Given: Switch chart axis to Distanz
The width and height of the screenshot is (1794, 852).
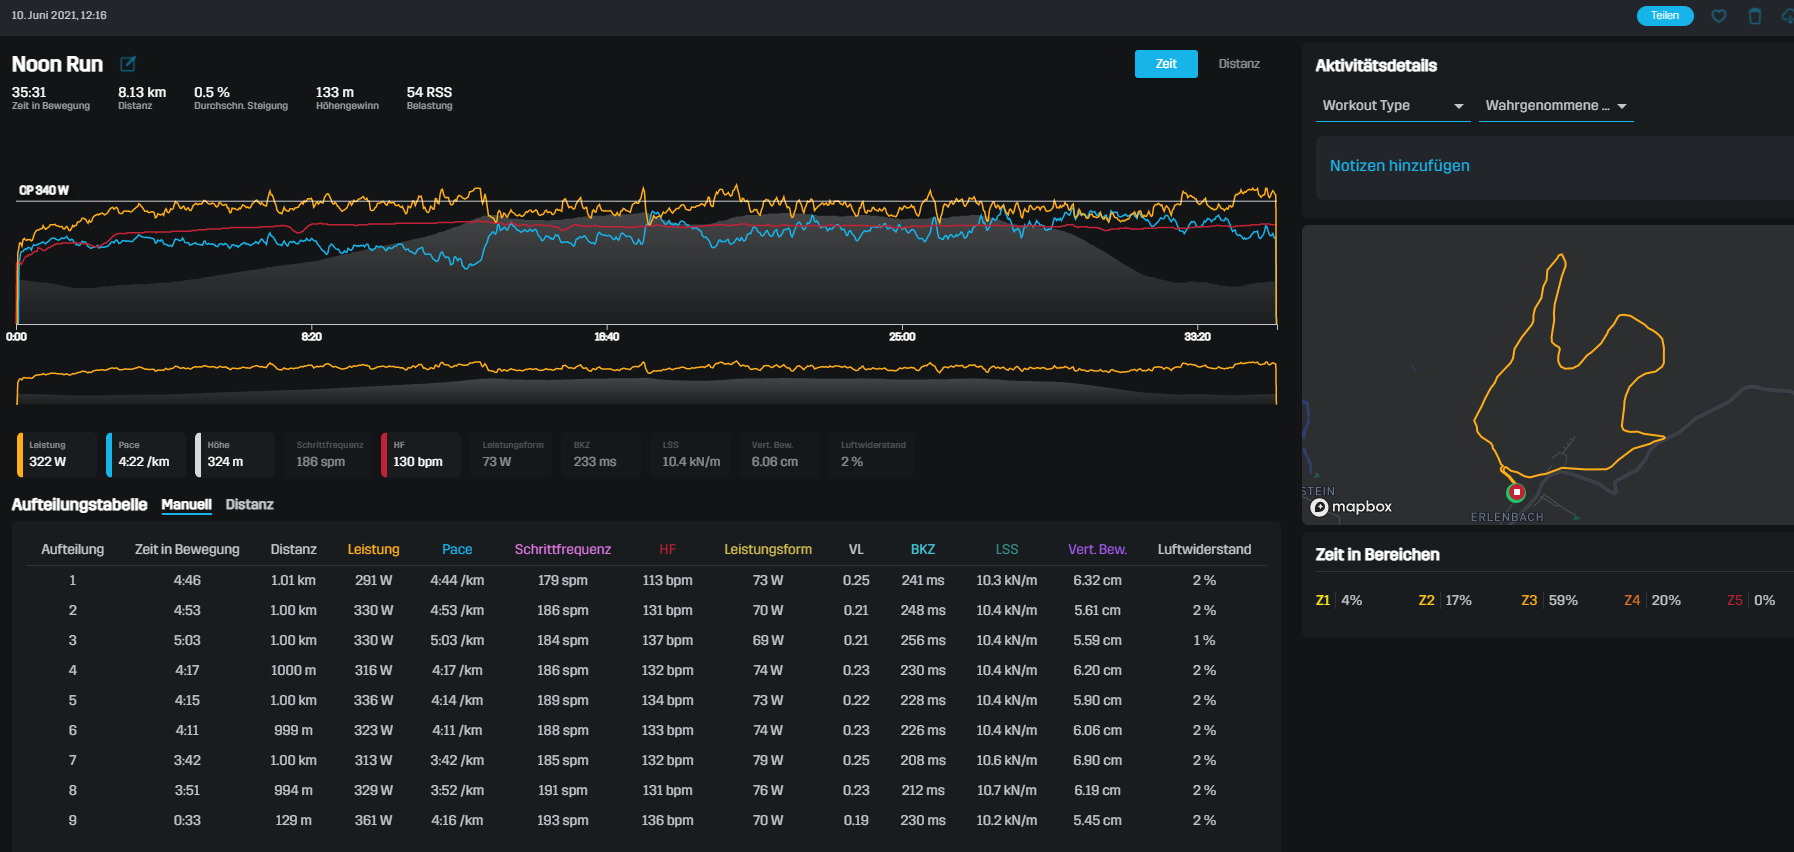Looking at the screenshot, I should (1238, 64).
